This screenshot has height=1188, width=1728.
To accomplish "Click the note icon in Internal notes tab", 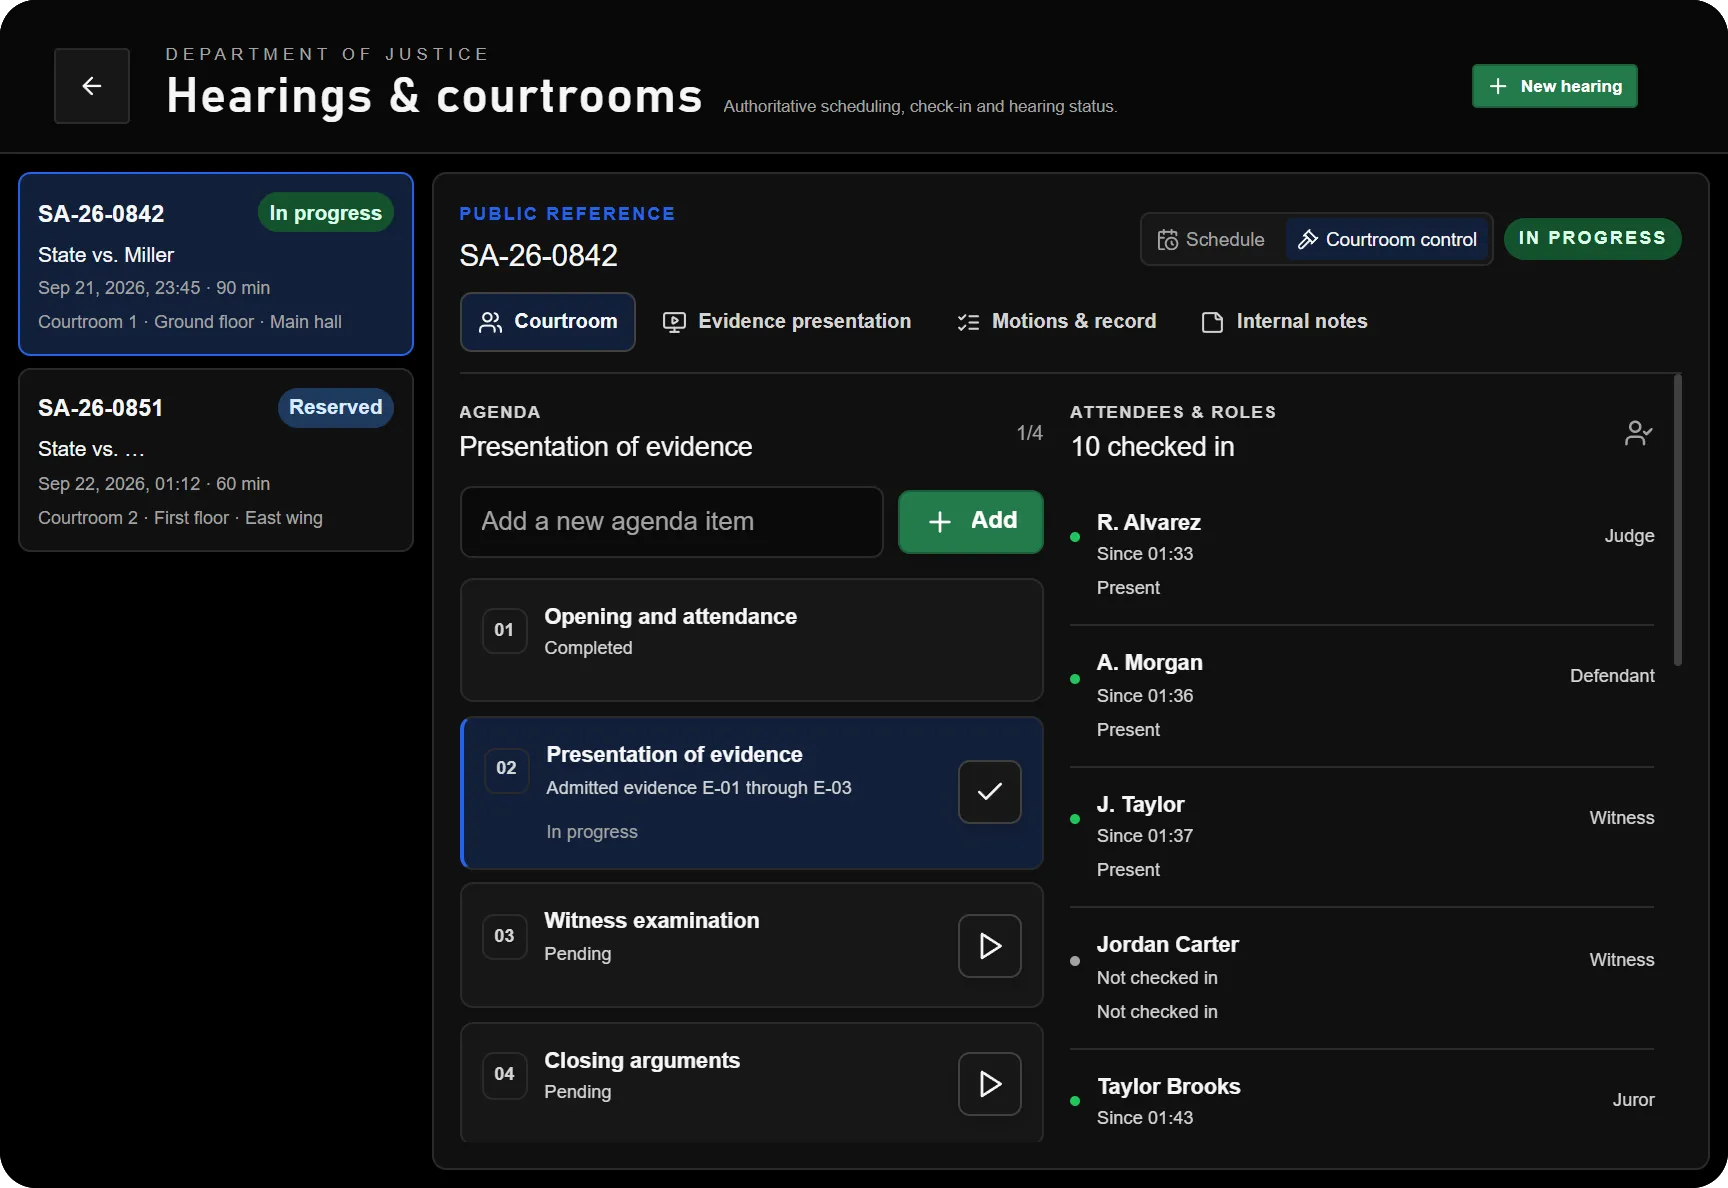I will click(1212, 322).
